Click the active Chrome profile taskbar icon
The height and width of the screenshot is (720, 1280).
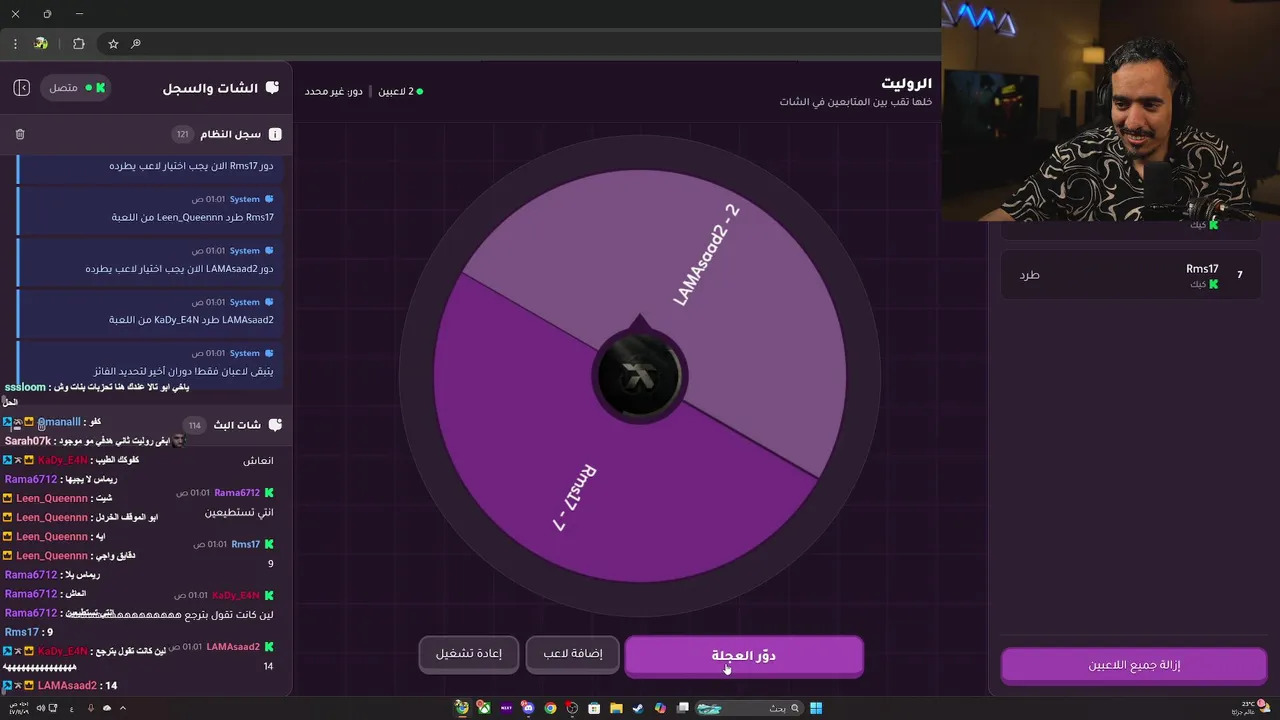tap(462, 708)
